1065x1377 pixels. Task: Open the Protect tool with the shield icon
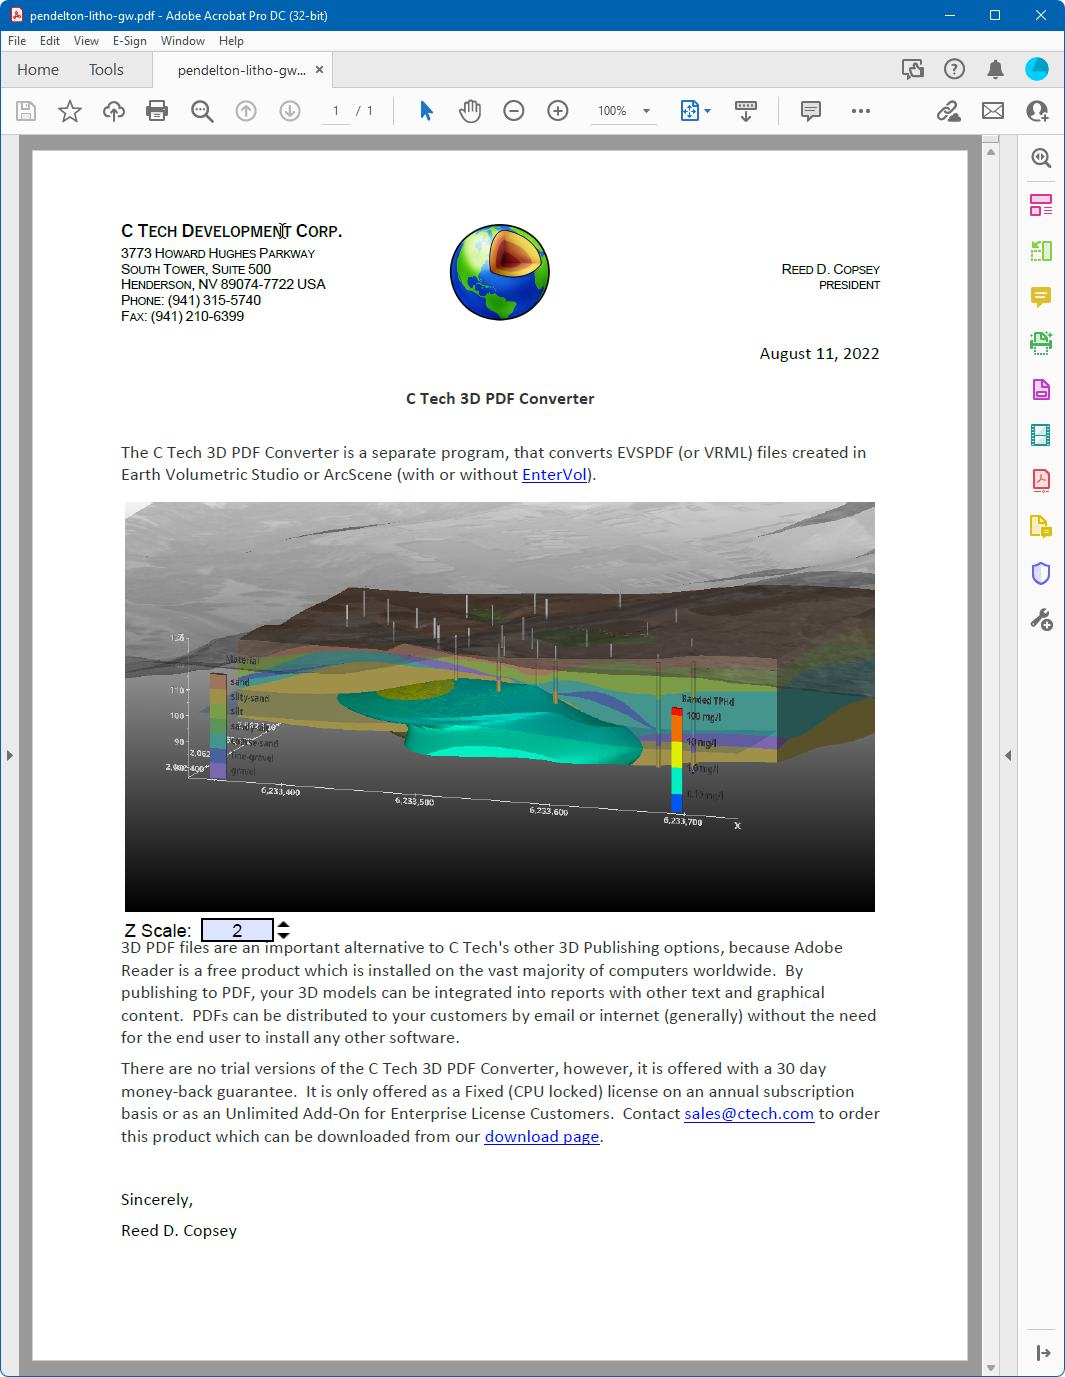(x=1040, y=573)
